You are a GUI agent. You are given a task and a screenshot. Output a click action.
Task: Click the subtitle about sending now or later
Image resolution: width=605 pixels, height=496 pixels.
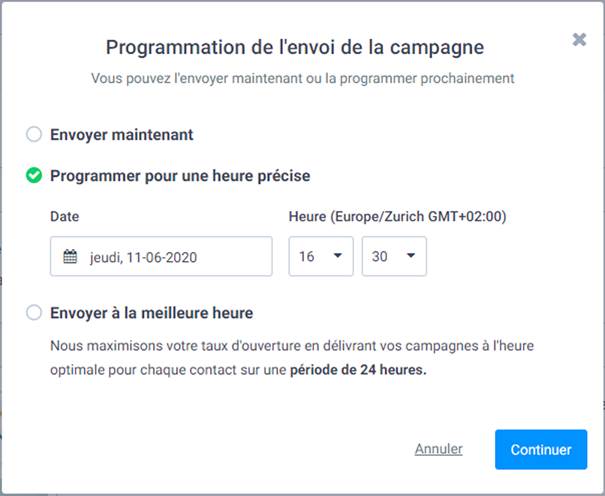tap(302, 77)
